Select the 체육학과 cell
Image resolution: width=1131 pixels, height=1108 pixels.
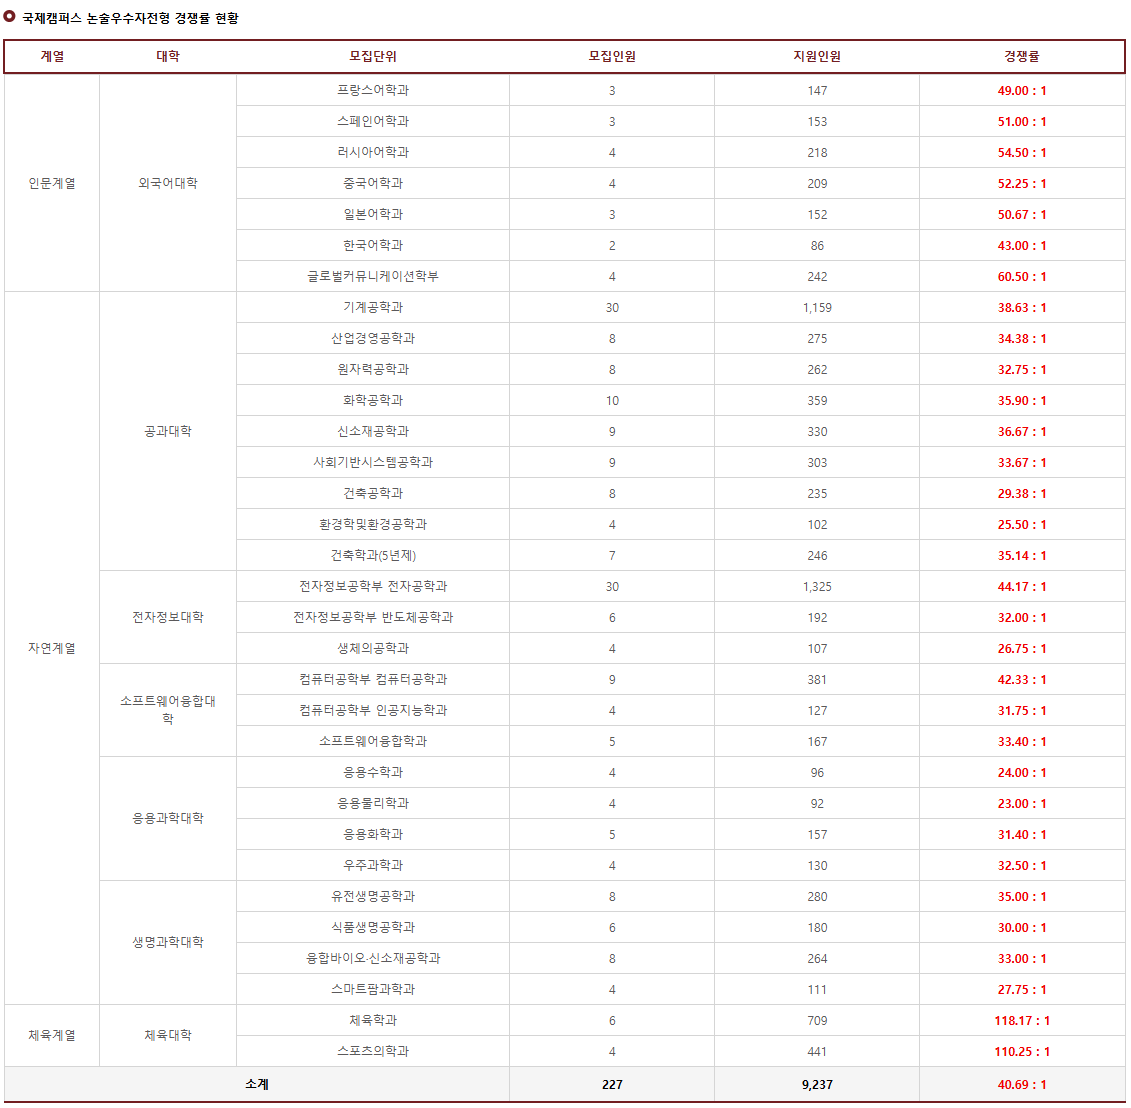[x=373, y=1021]
